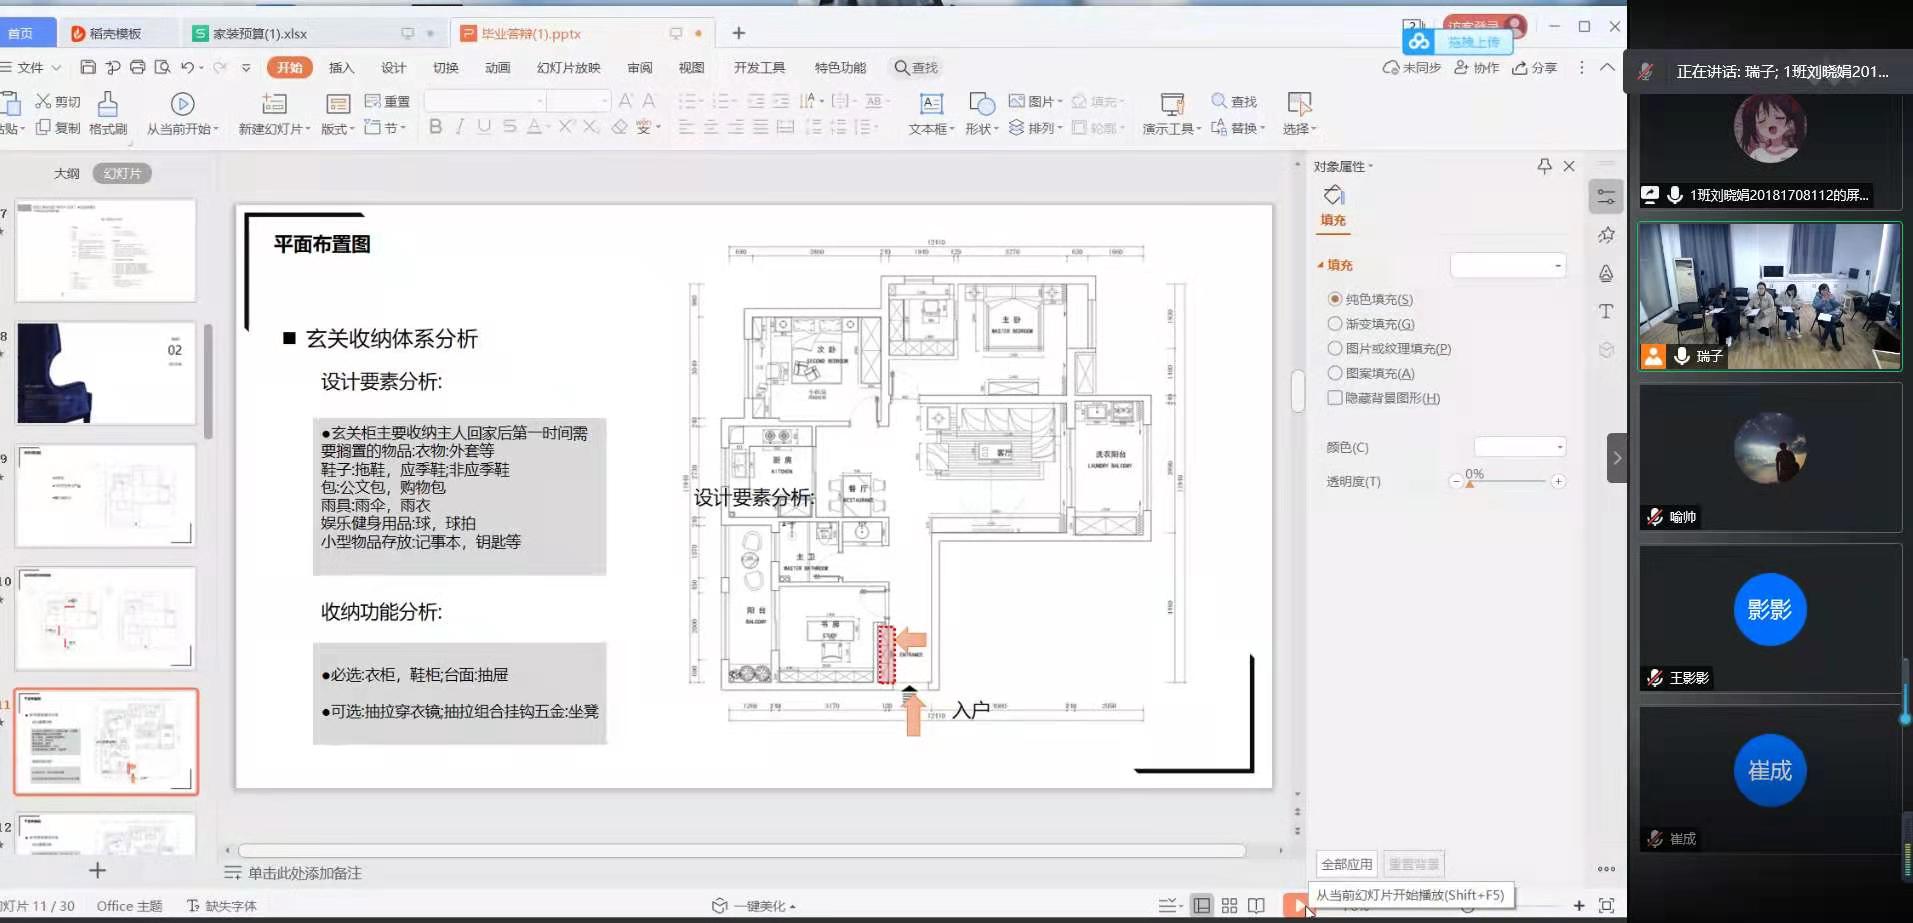The height and width of the screenshot is (923, 1913).
Task: Click the New Slide (新建幻灯片) icon
Action: (273, 105)
